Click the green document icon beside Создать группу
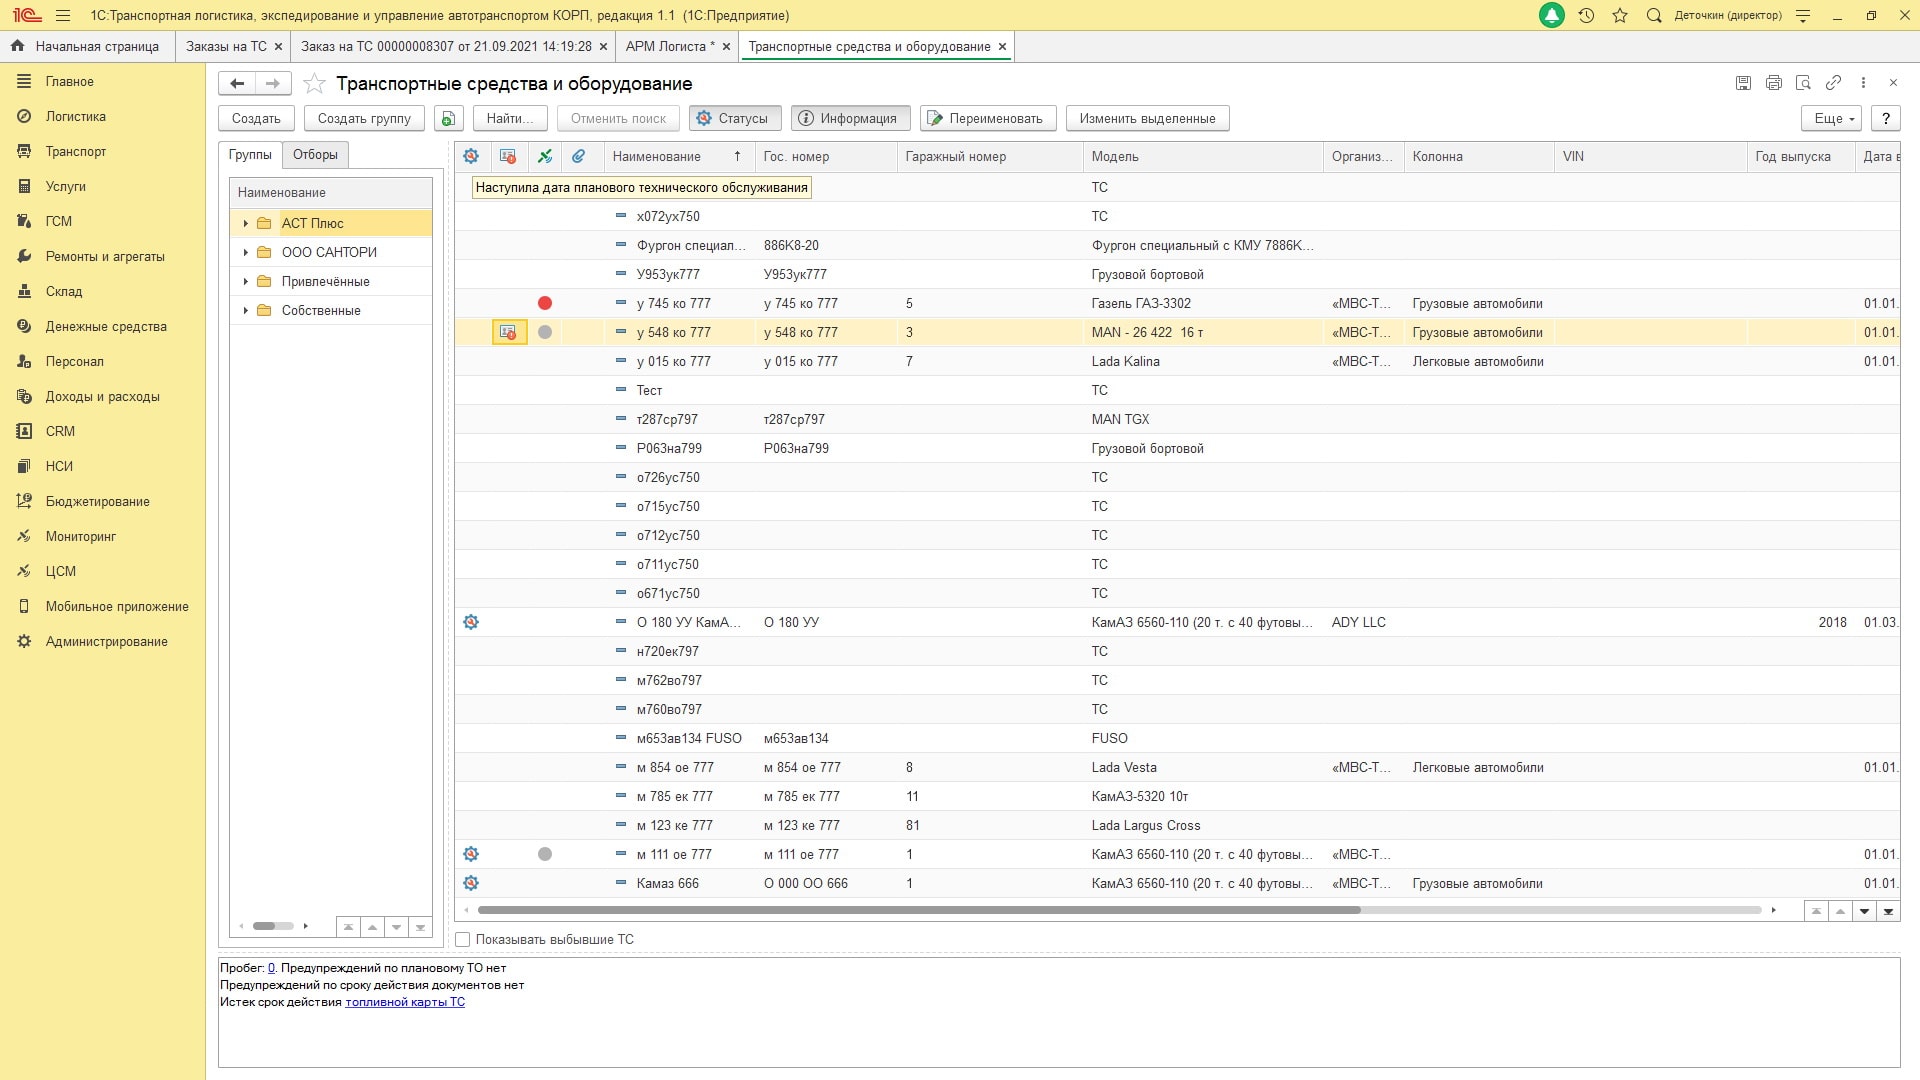This screenshot has height=1080, width=1920. tap(448, 118)
